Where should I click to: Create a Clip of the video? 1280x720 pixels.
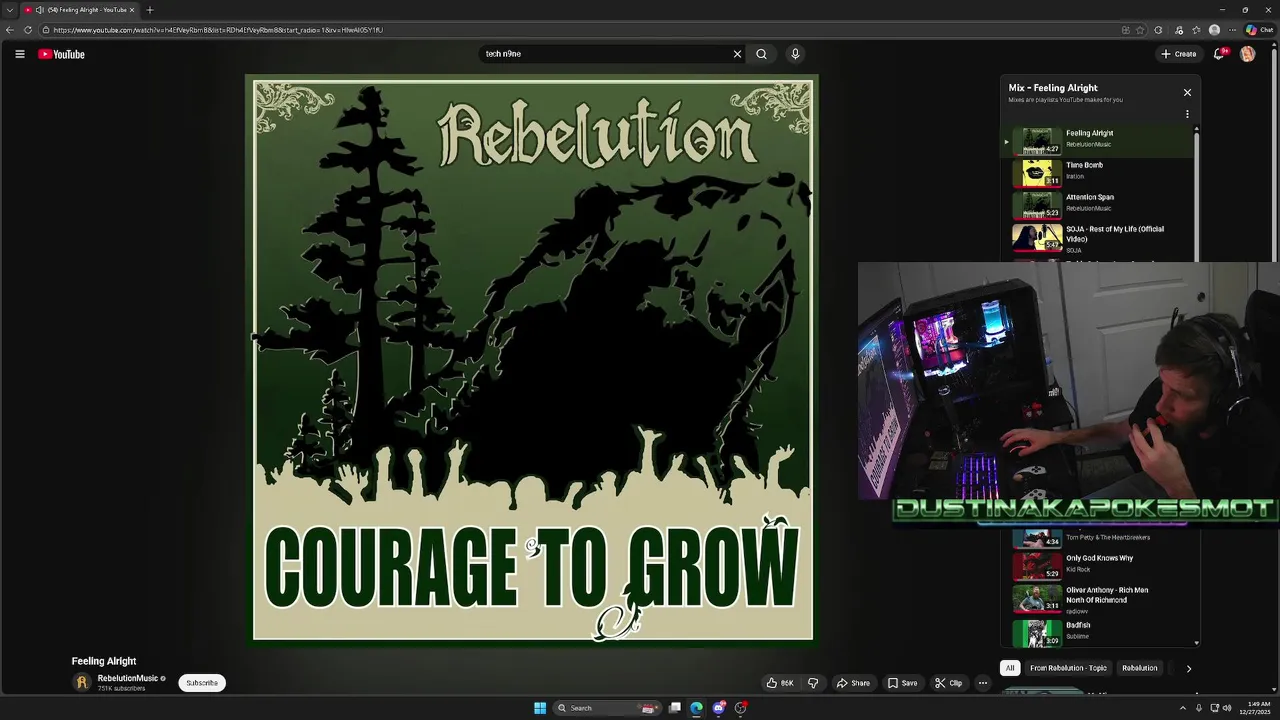pos(948,683)
